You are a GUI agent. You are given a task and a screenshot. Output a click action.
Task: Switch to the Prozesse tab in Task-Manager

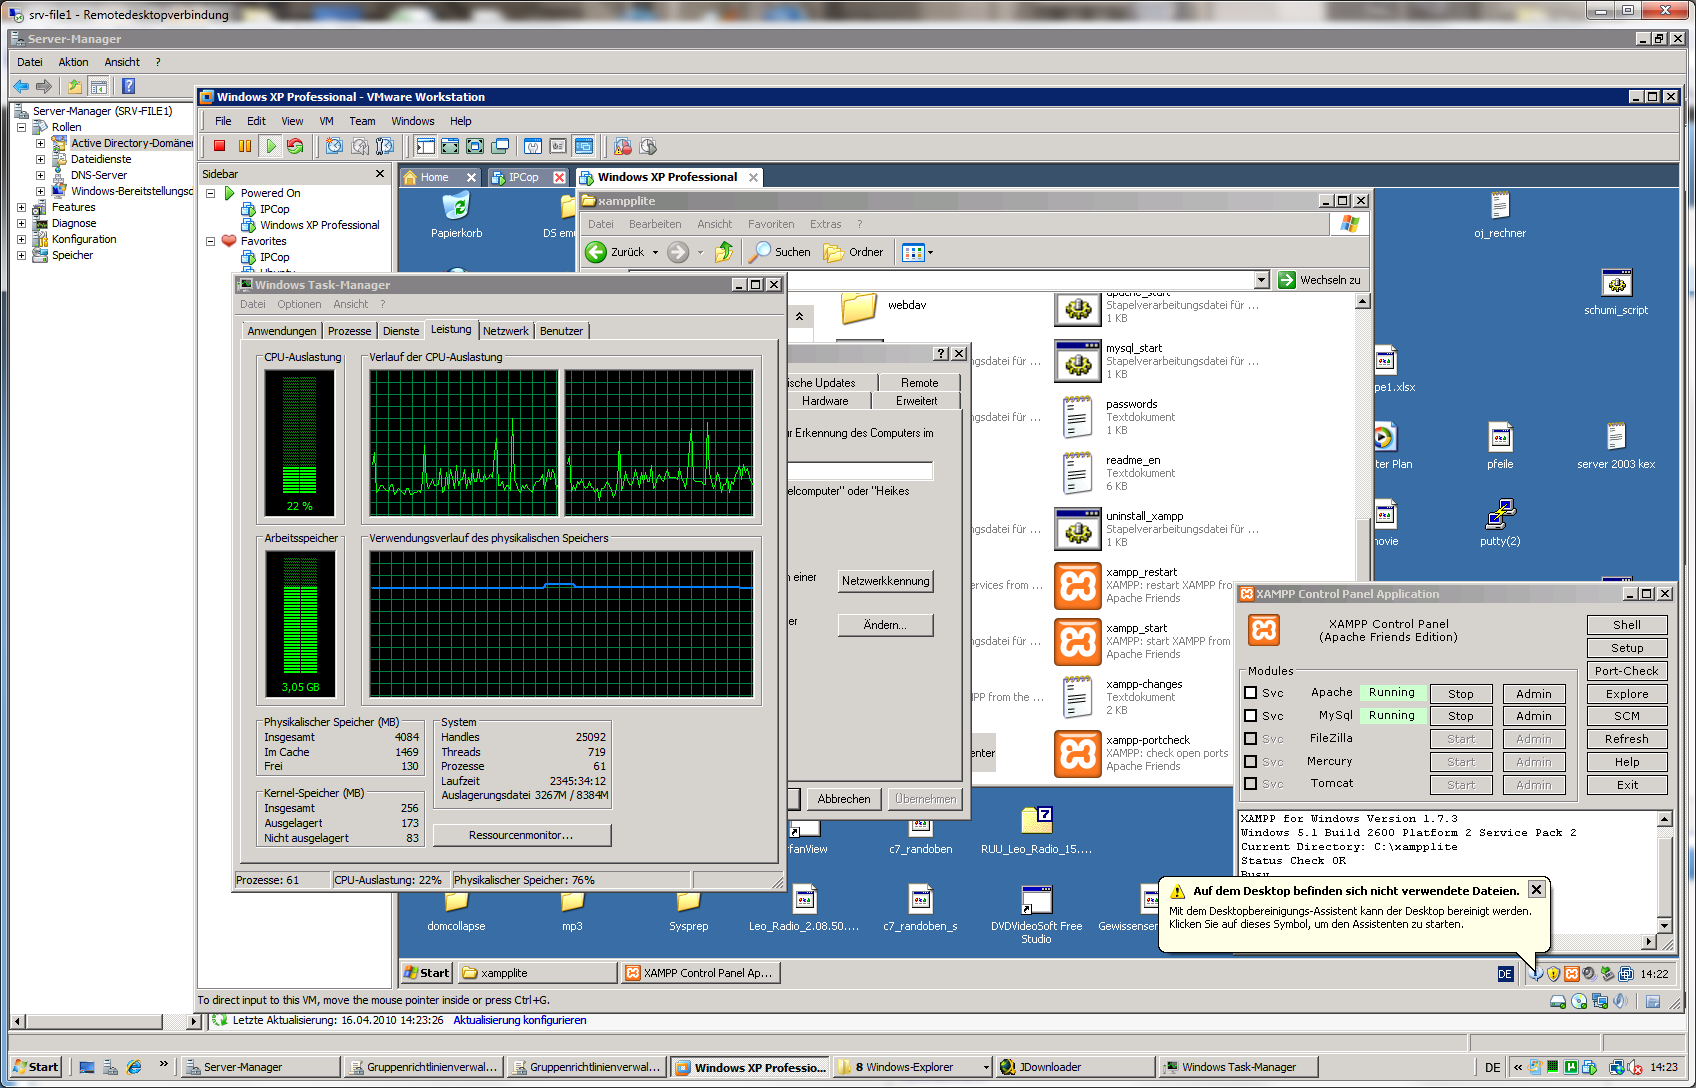[349, 331]
